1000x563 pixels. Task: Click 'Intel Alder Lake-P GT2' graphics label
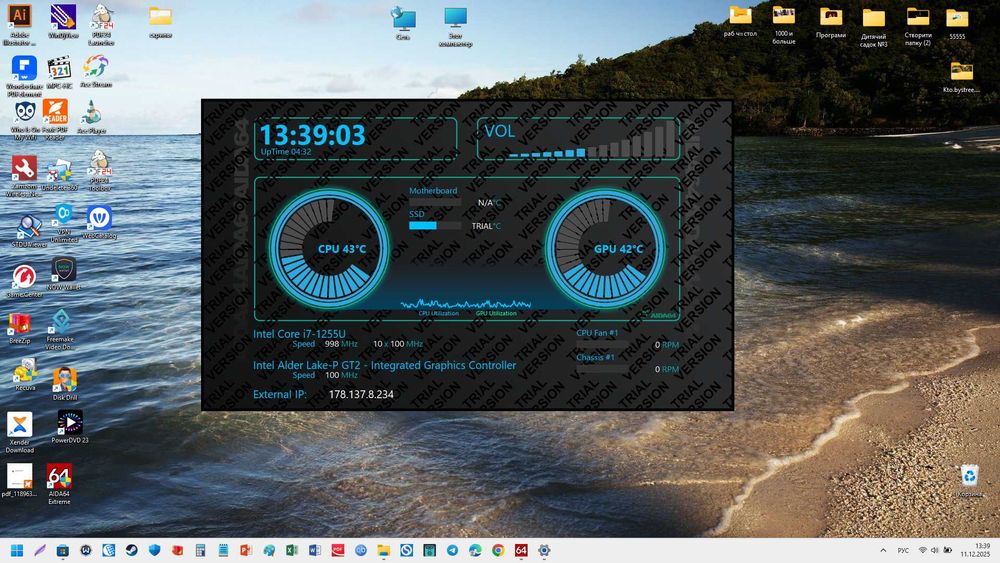tap(385, 365)
